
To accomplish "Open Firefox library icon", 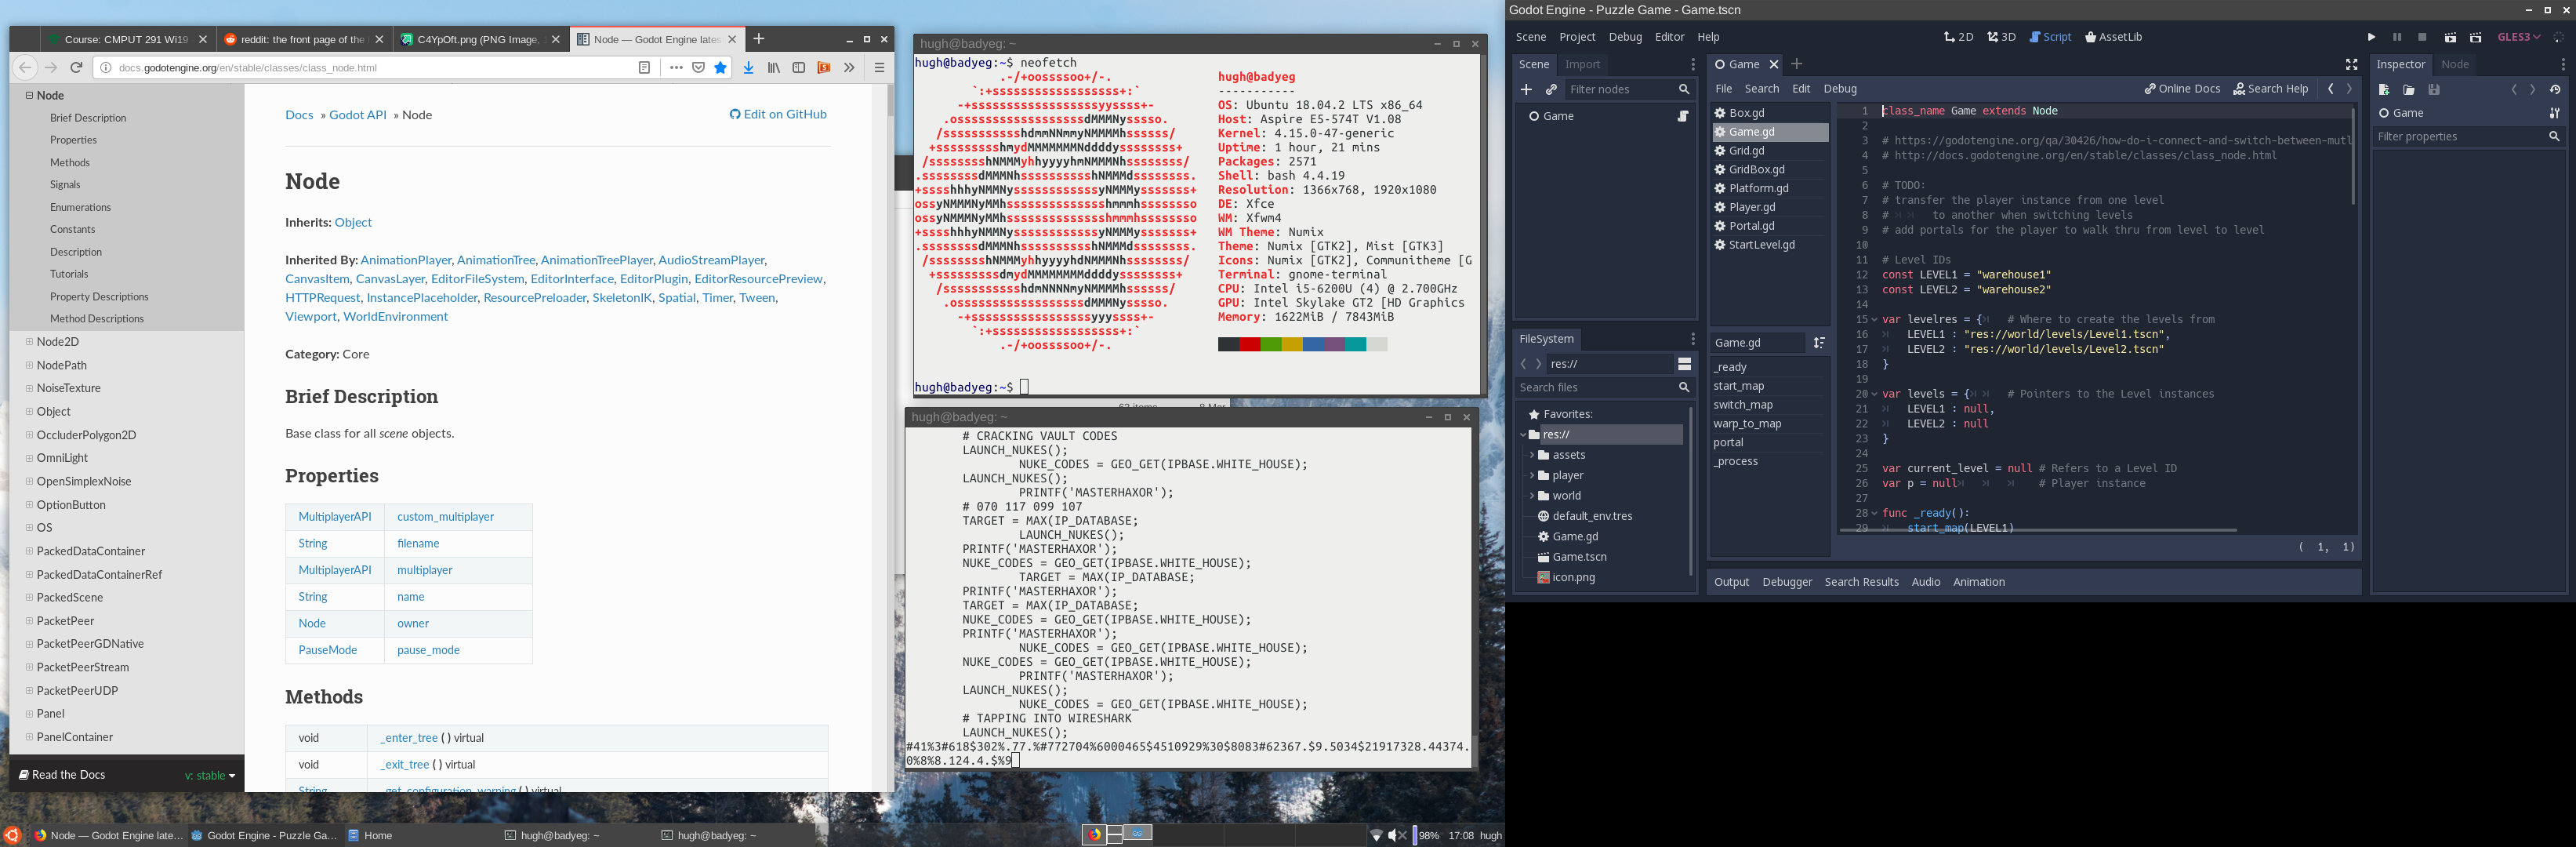I will click(774, 68).
